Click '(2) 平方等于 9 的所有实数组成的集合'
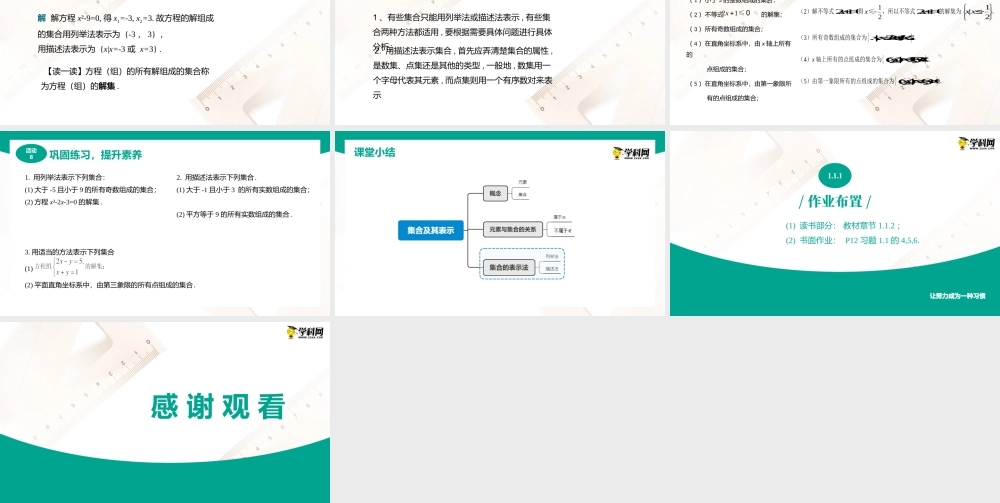This screenshot has height=503, width=1000. point(234,214)
